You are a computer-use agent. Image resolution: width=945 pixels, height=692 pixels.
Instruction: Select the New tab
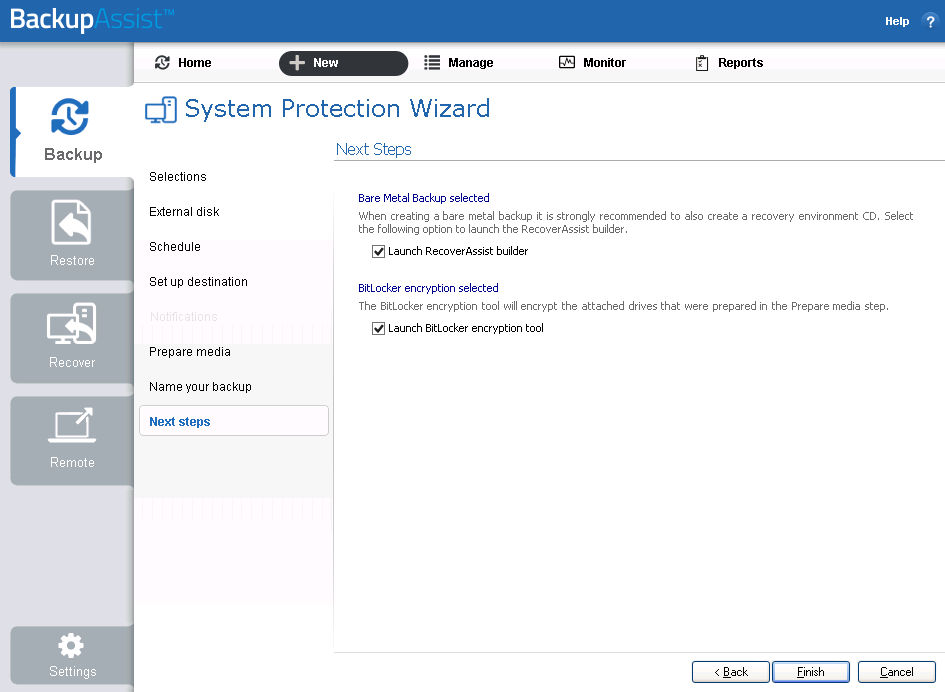[x=344, y=63]
